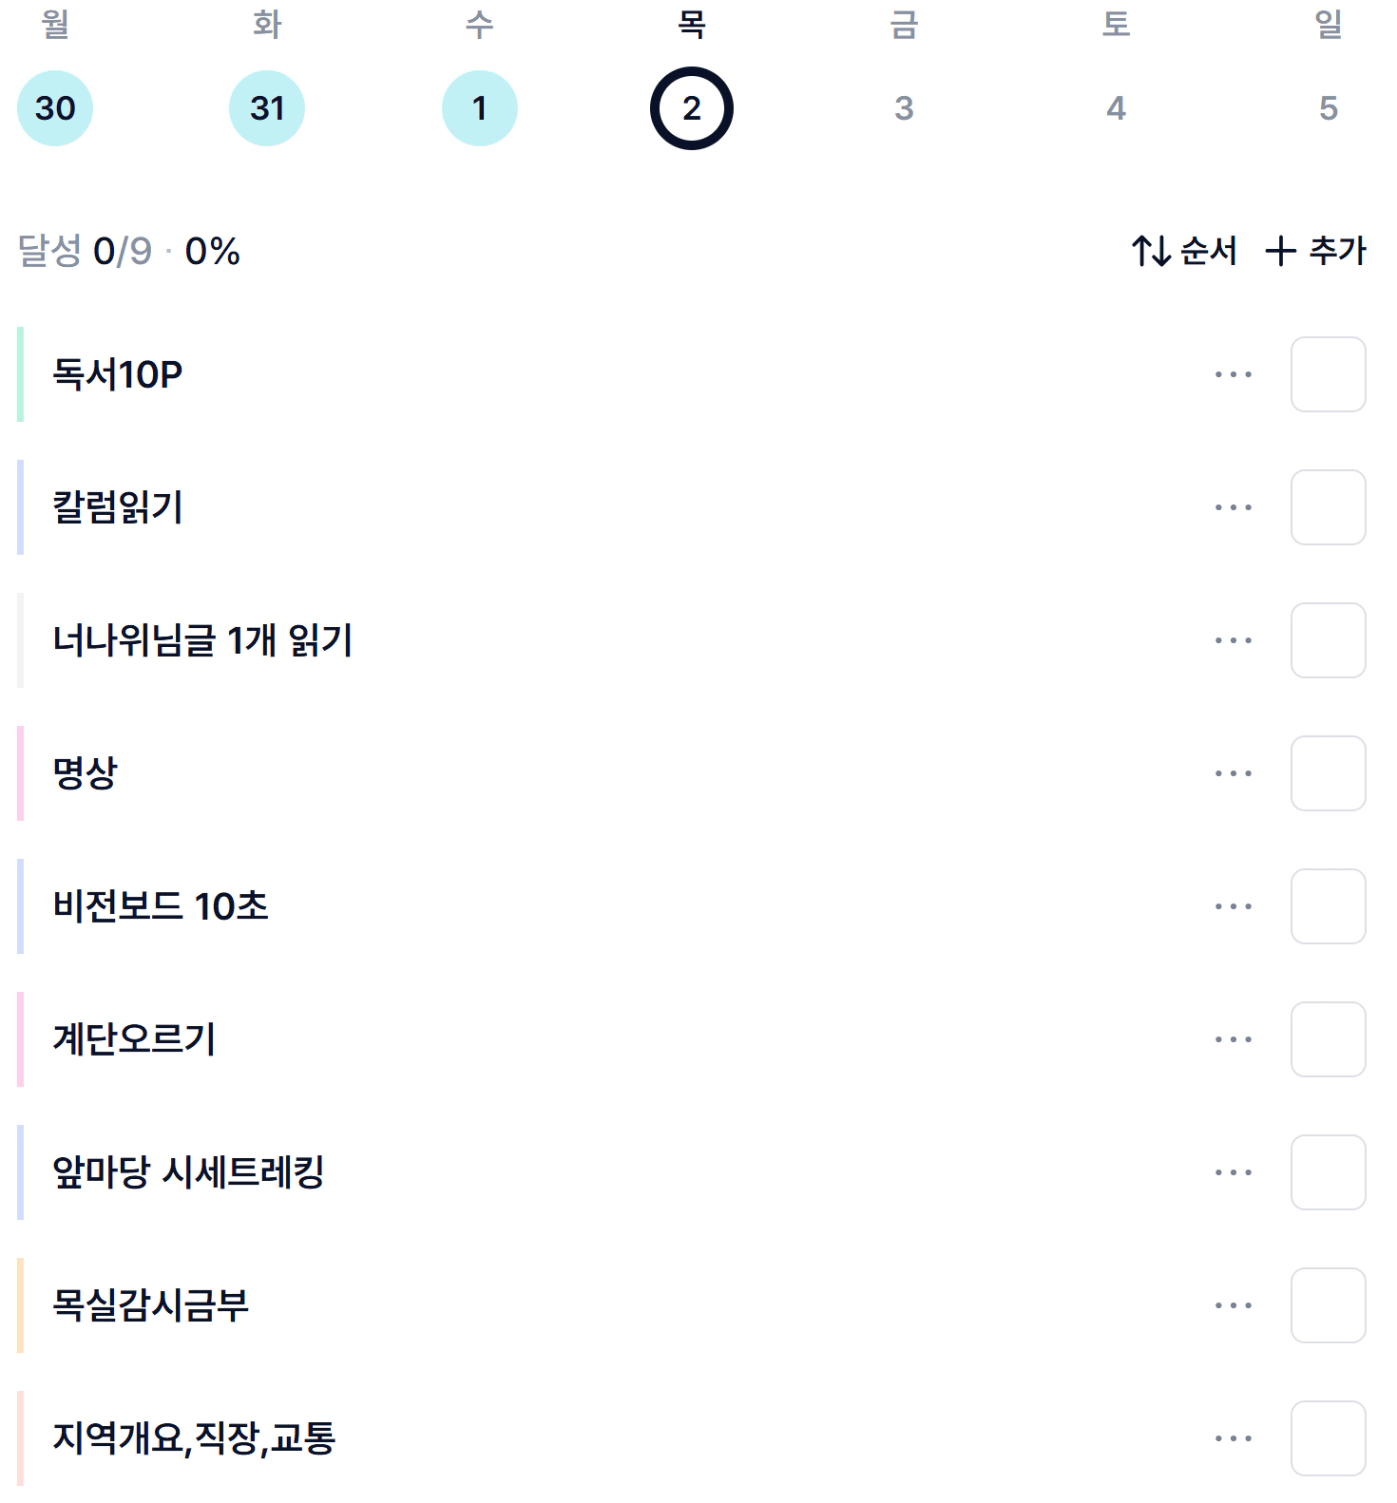Open the three-dot menu for 칼럼읽기
The width and height of the screenshot is (1397, 1503).
point(1232,508)
